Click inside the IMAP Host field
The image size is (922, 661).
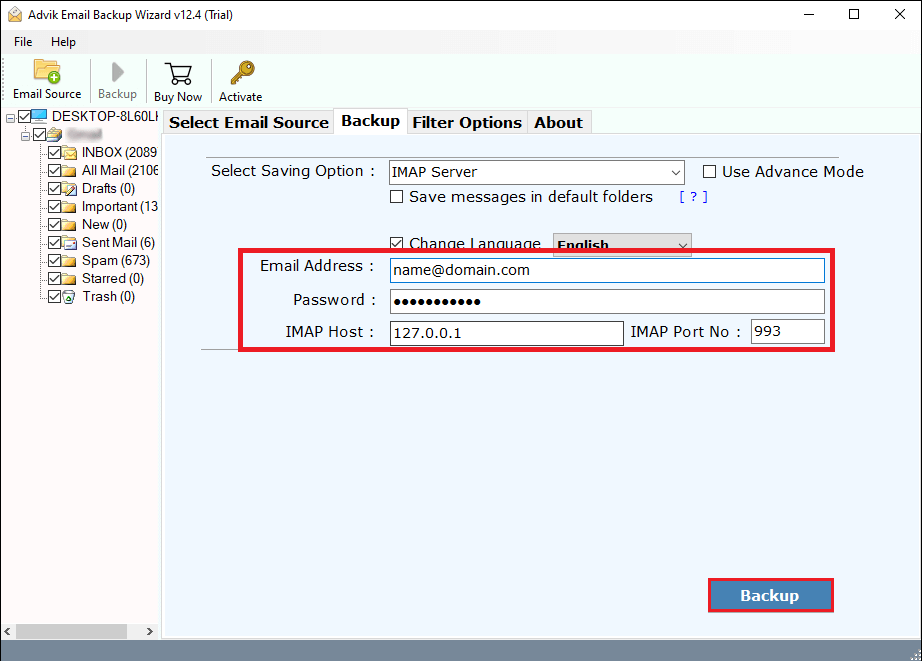pos(505,331)
